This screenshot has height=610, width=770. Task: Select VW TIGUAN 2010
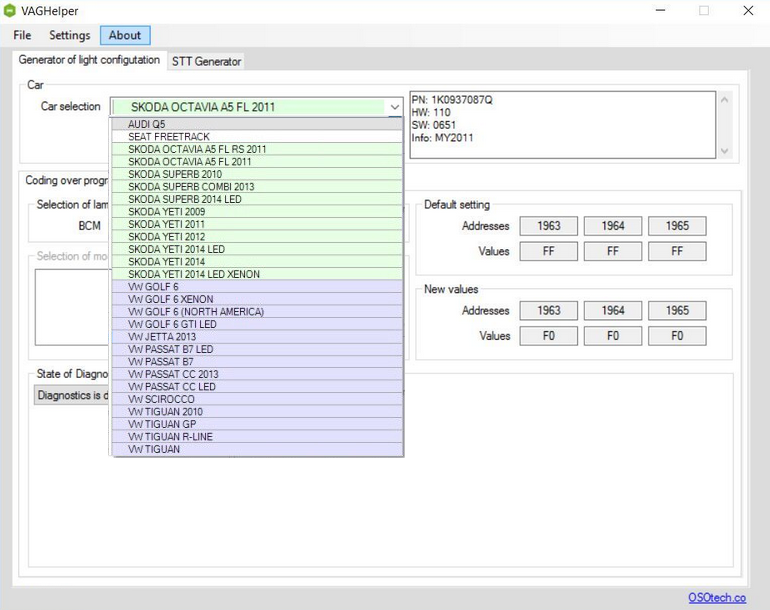pyautogui.click(x=257, y=412)
